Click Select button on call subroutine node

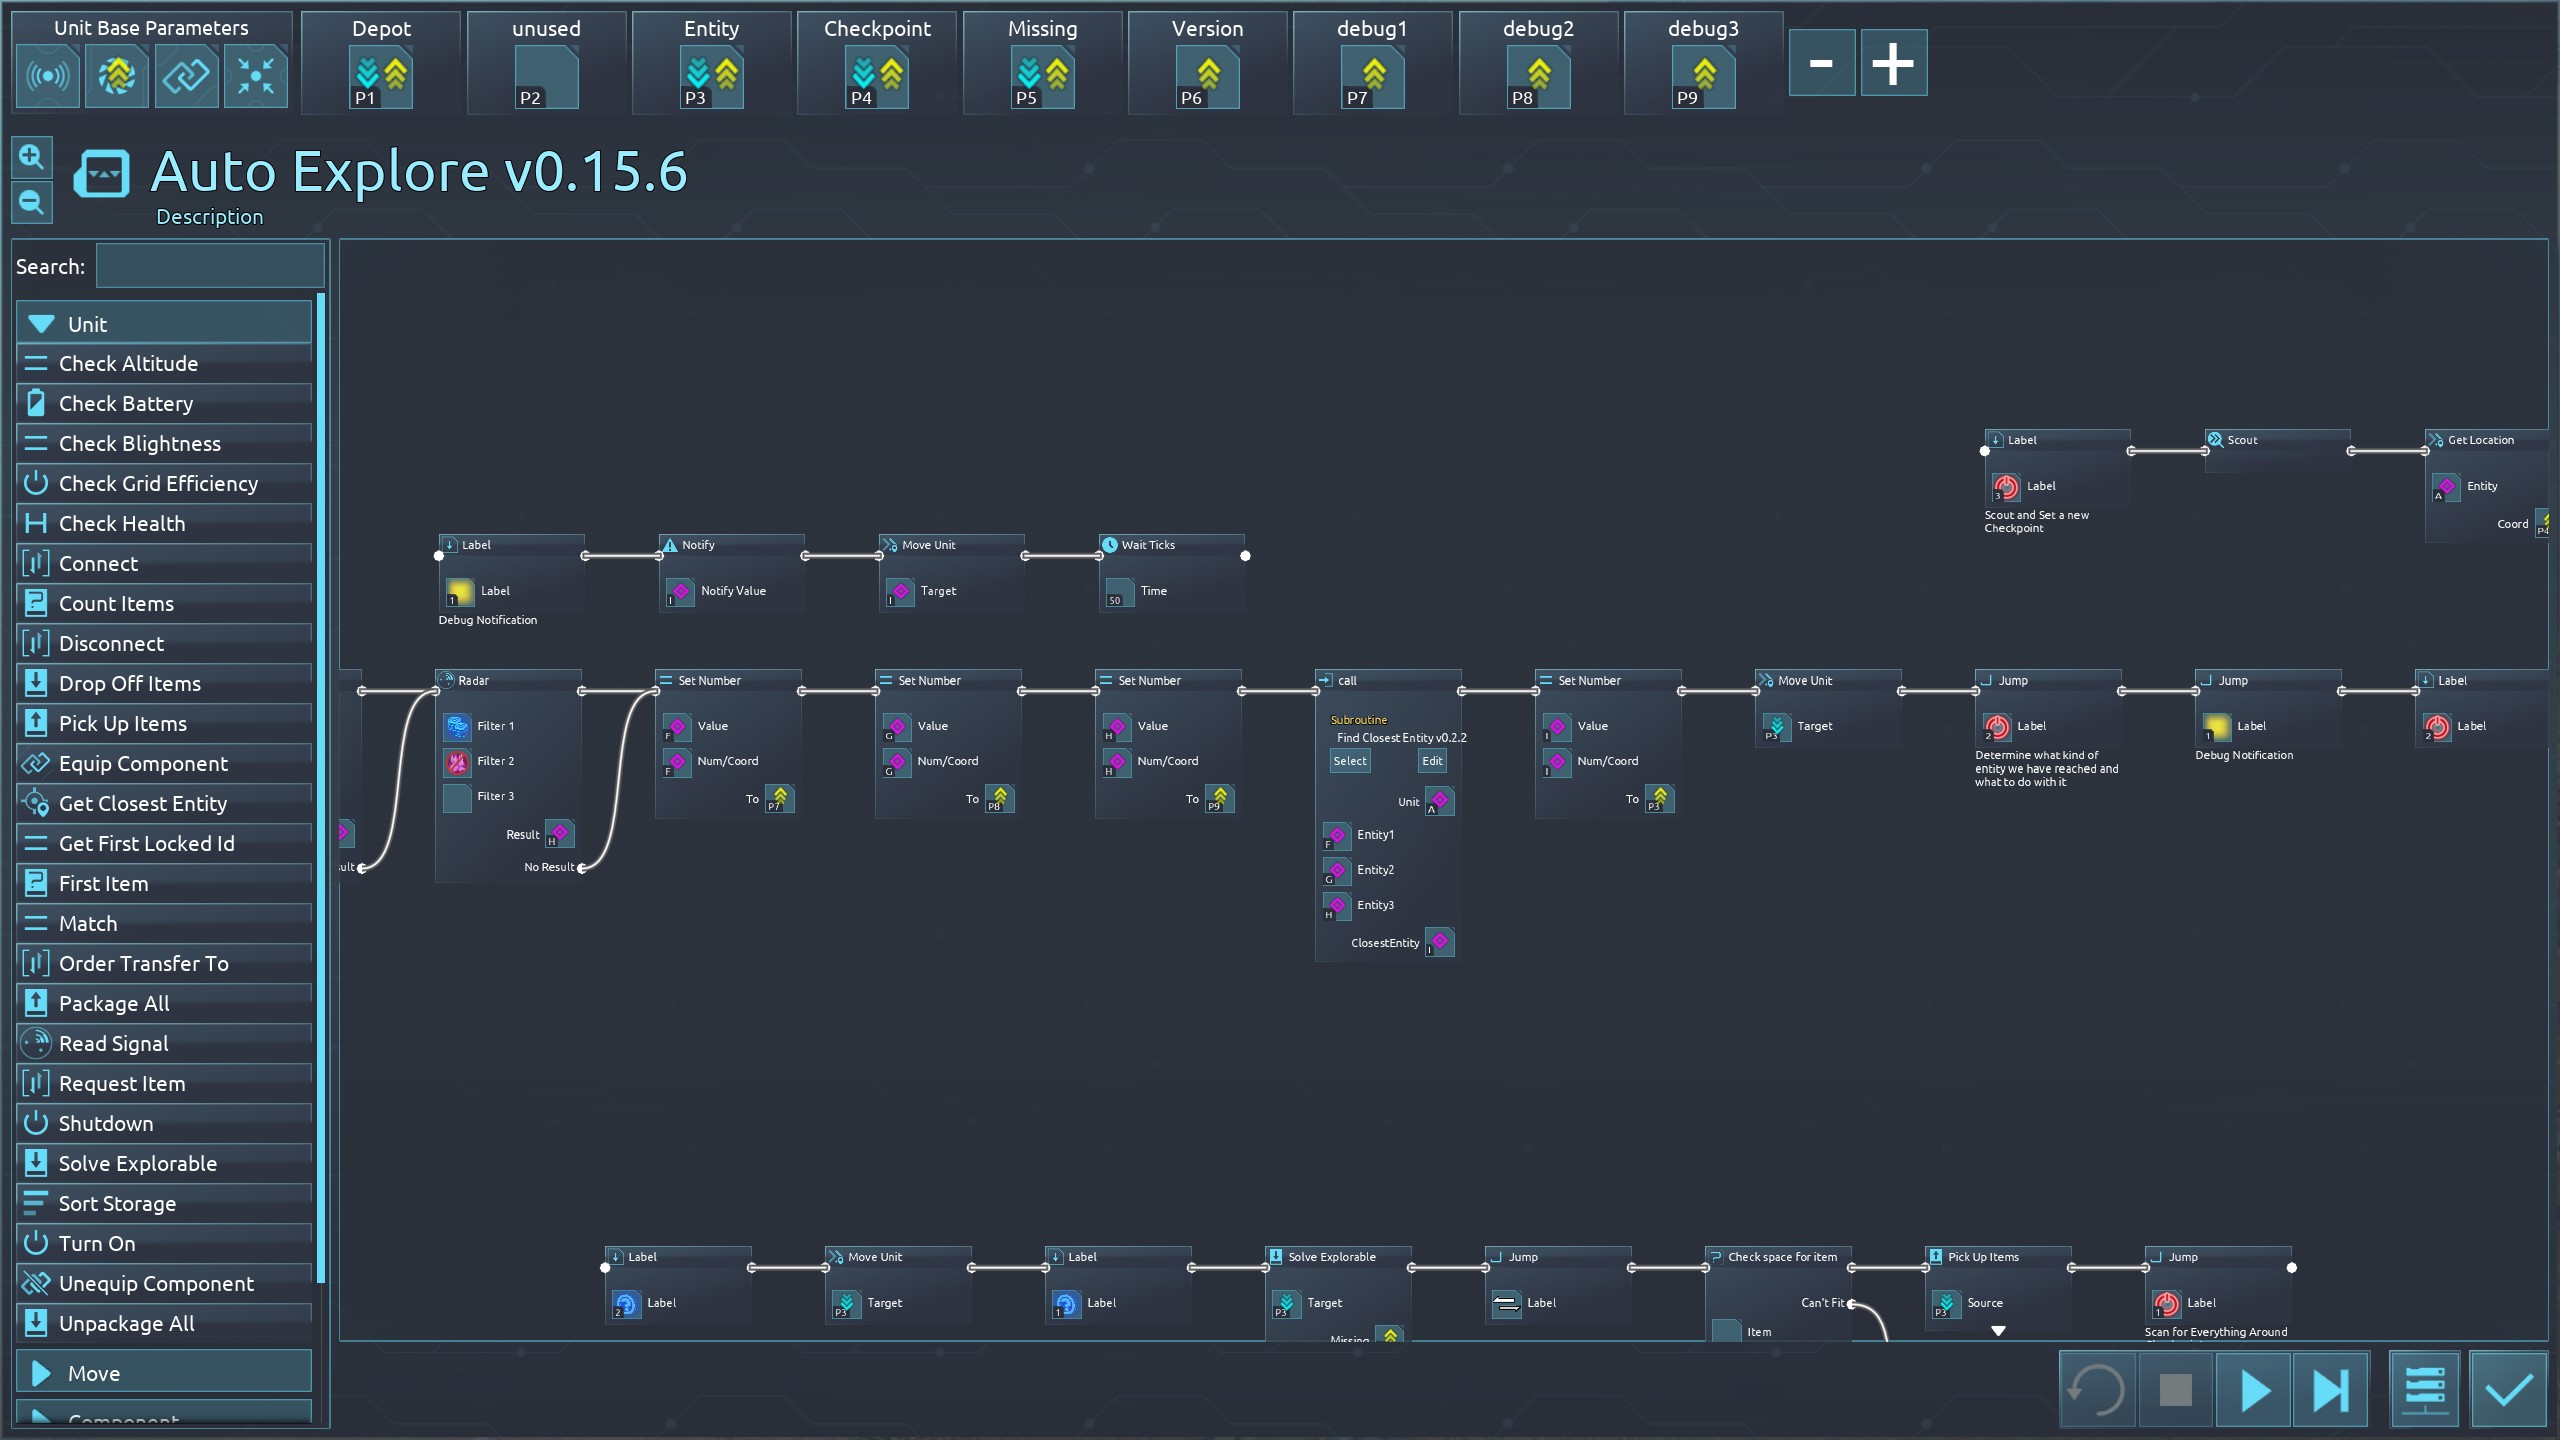pyautogui.click(x=1349, y=761)
